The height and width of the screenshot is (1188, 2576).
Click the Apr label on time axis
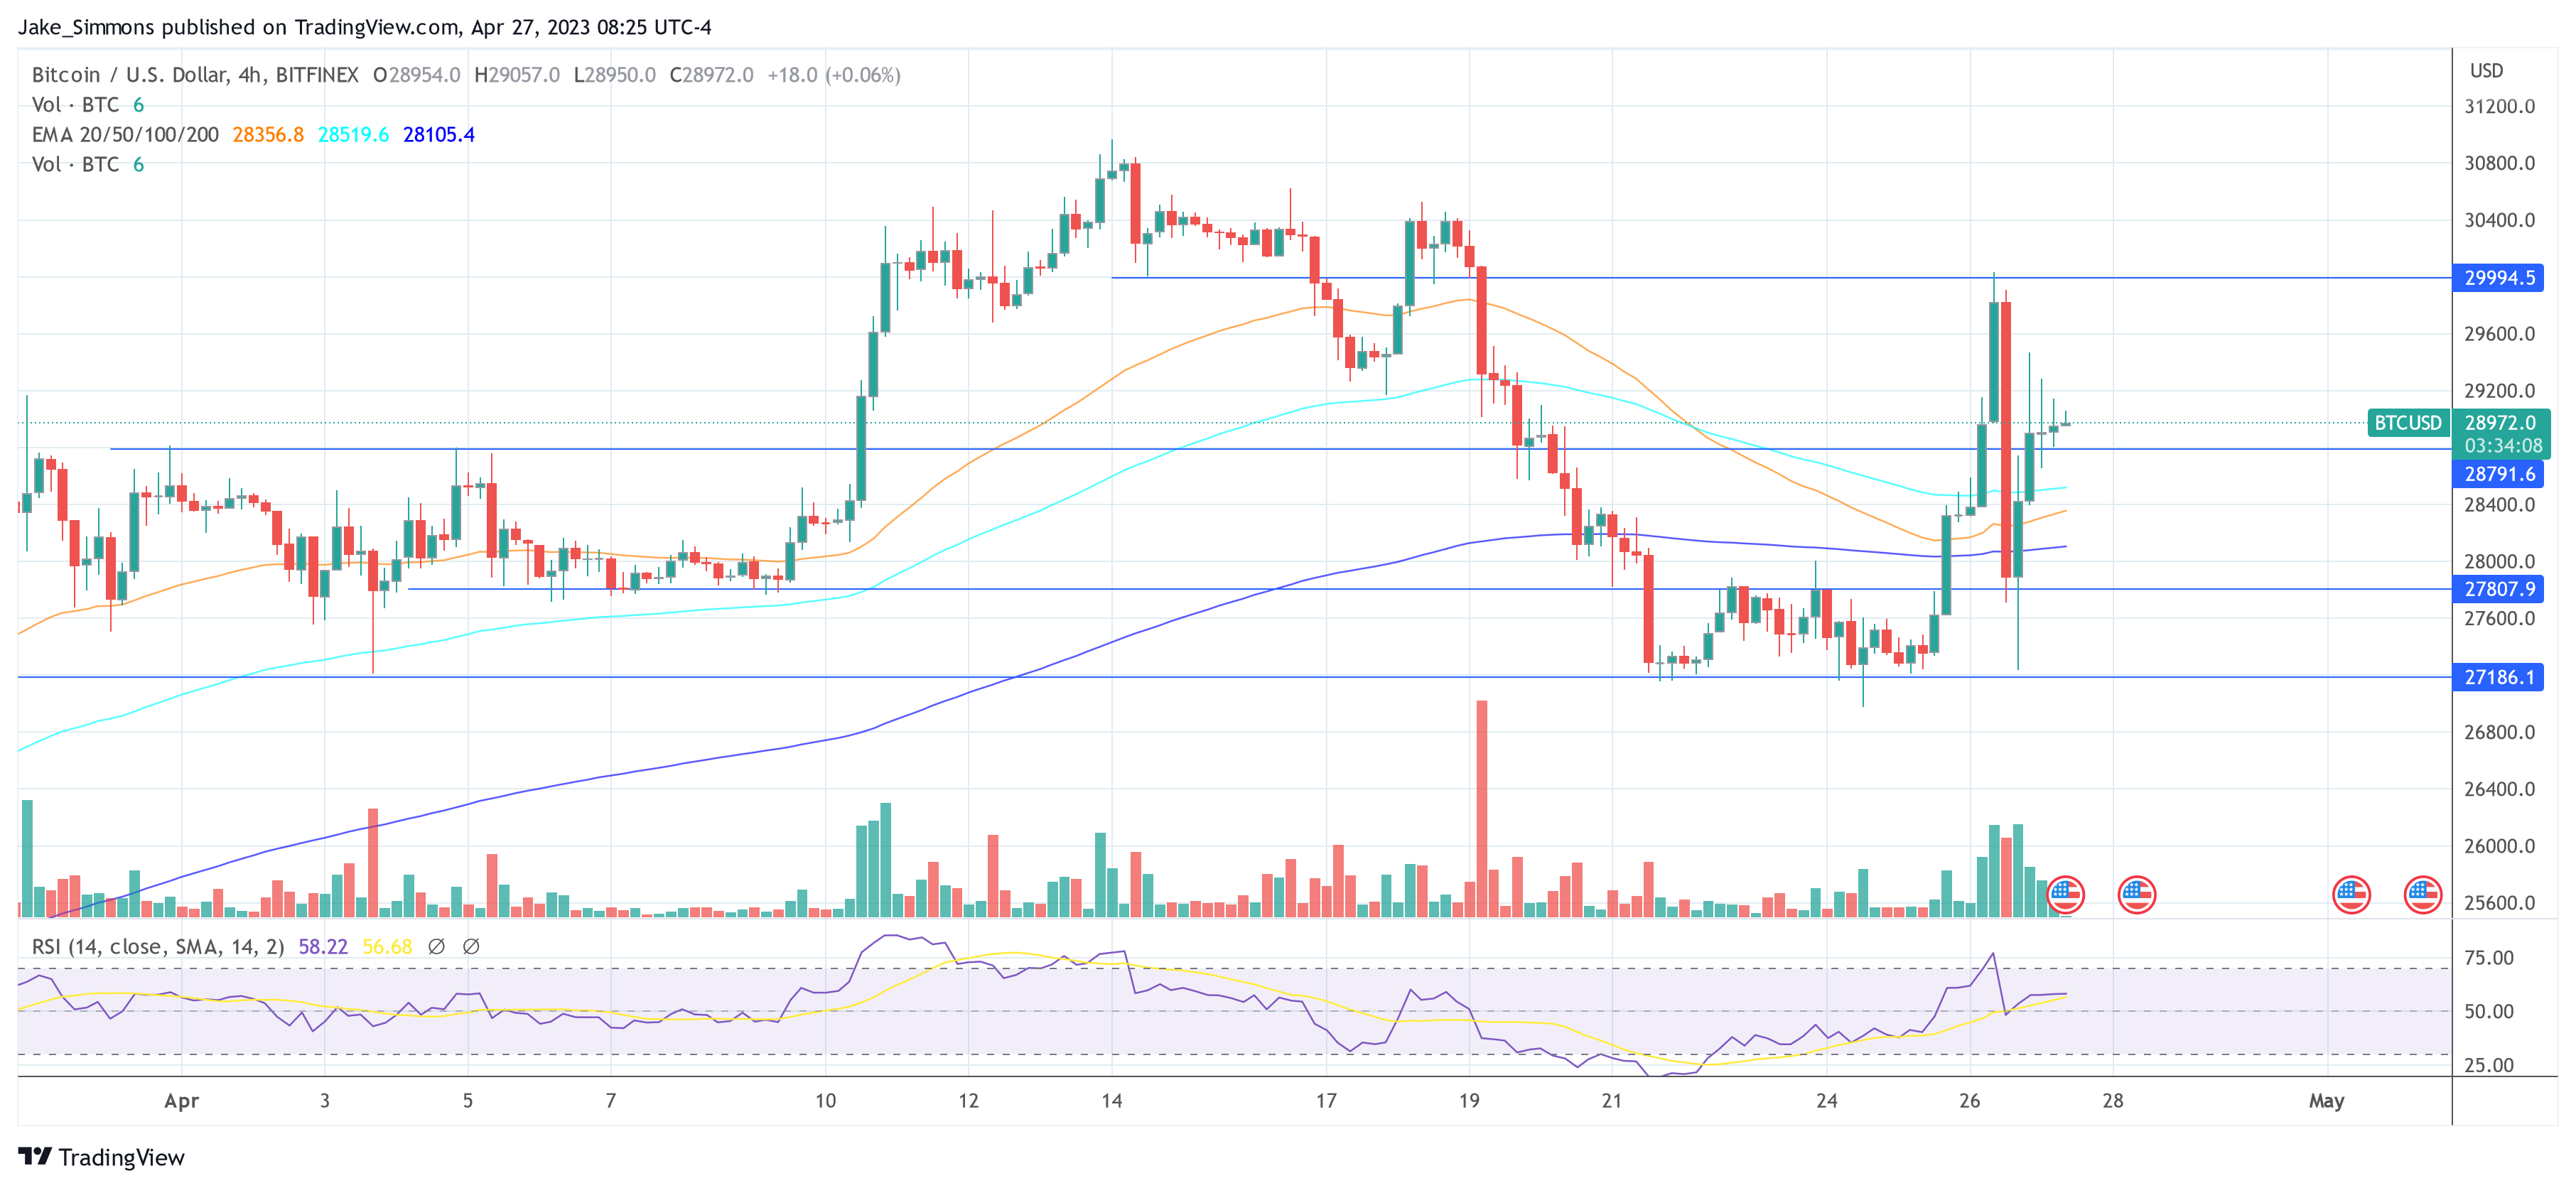181,1101
